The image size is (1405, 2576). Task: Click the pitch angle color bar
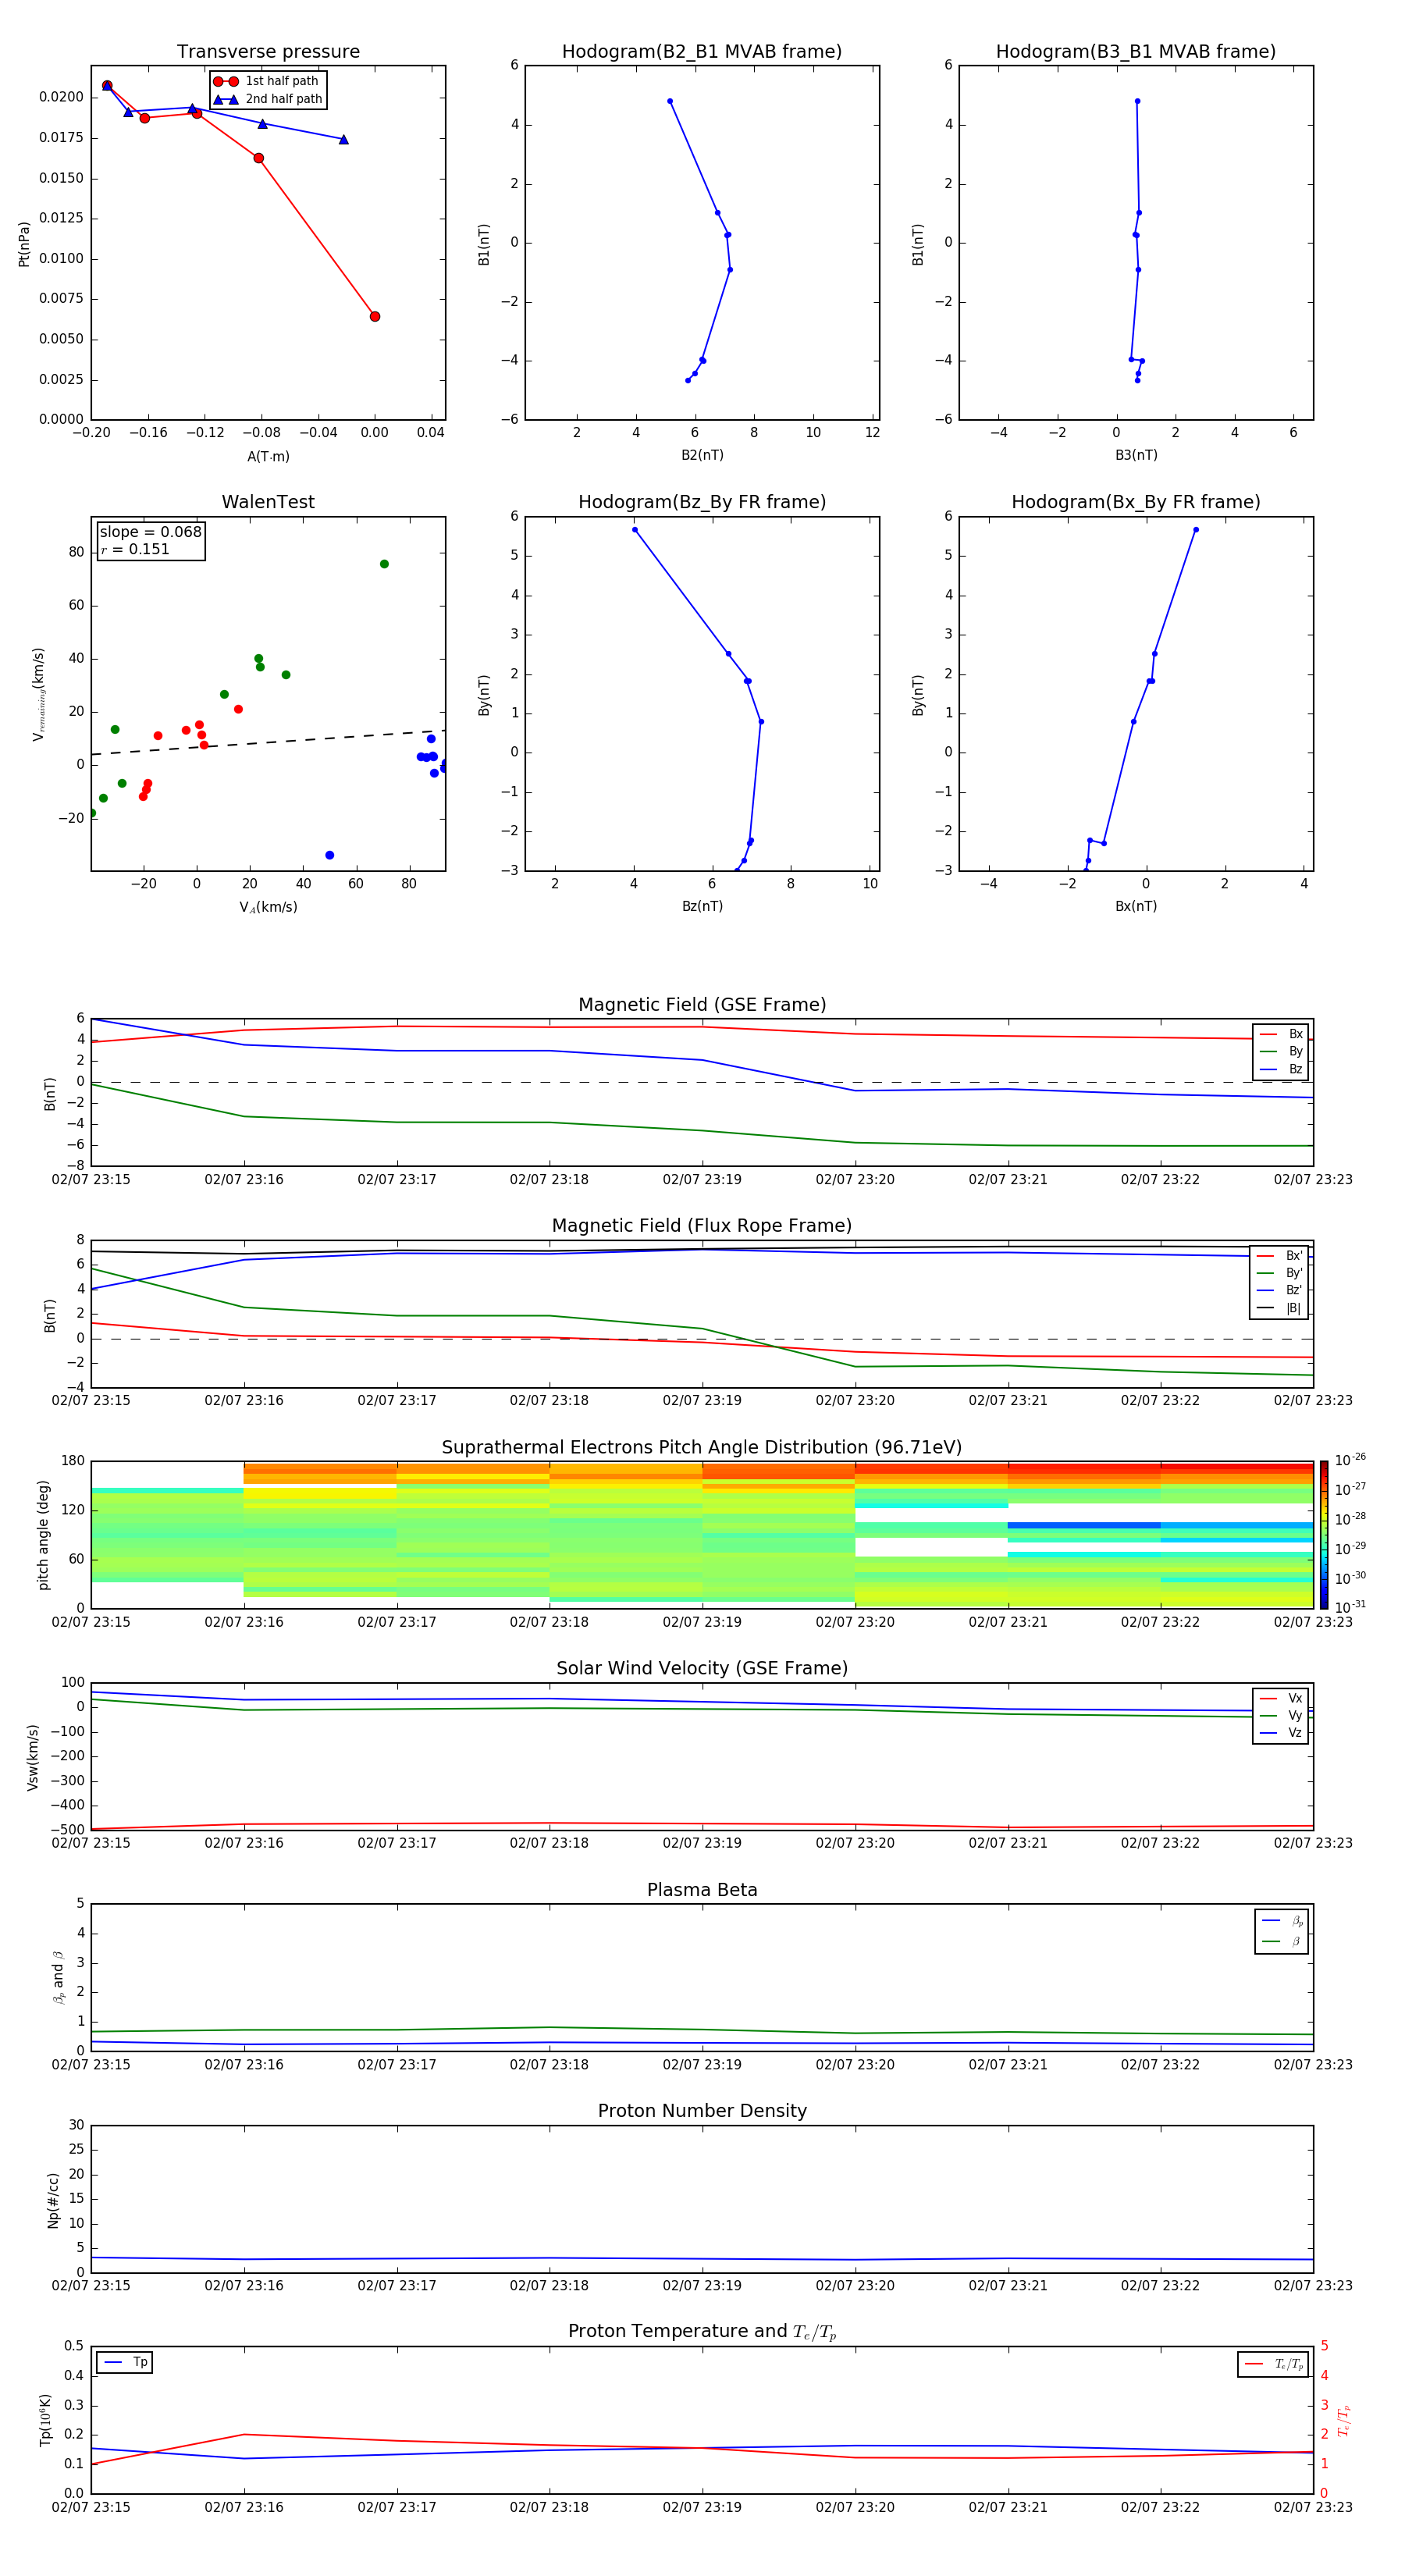click(x=1324, y=1534)
